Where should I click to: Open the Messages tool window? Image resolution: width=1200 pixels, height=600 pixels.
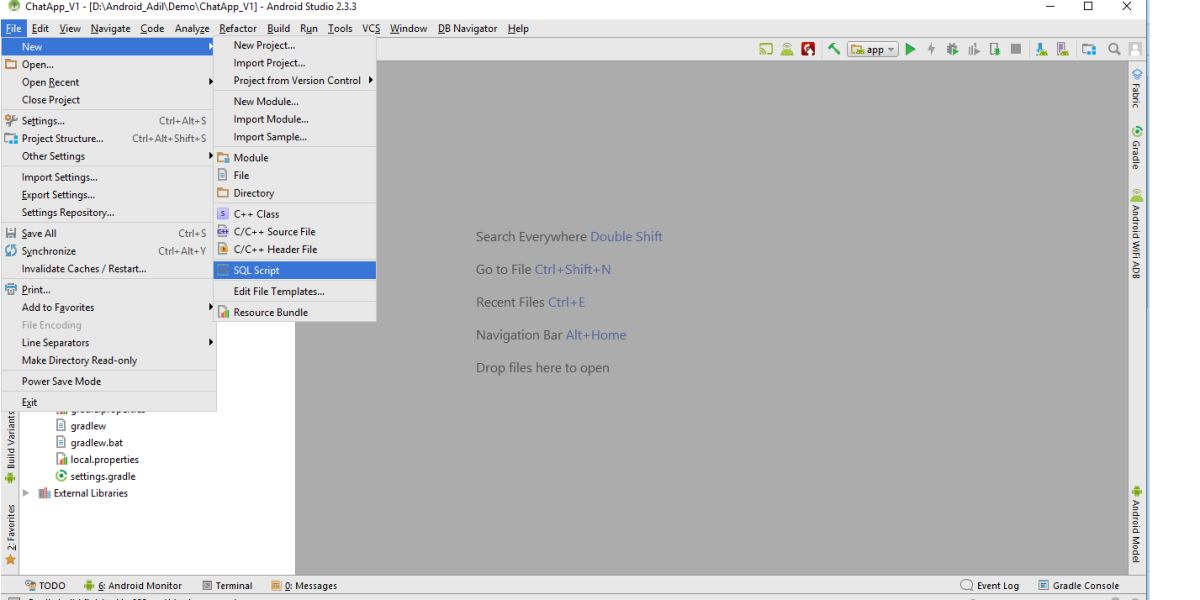pyautogui.click(x=304, y=586)
